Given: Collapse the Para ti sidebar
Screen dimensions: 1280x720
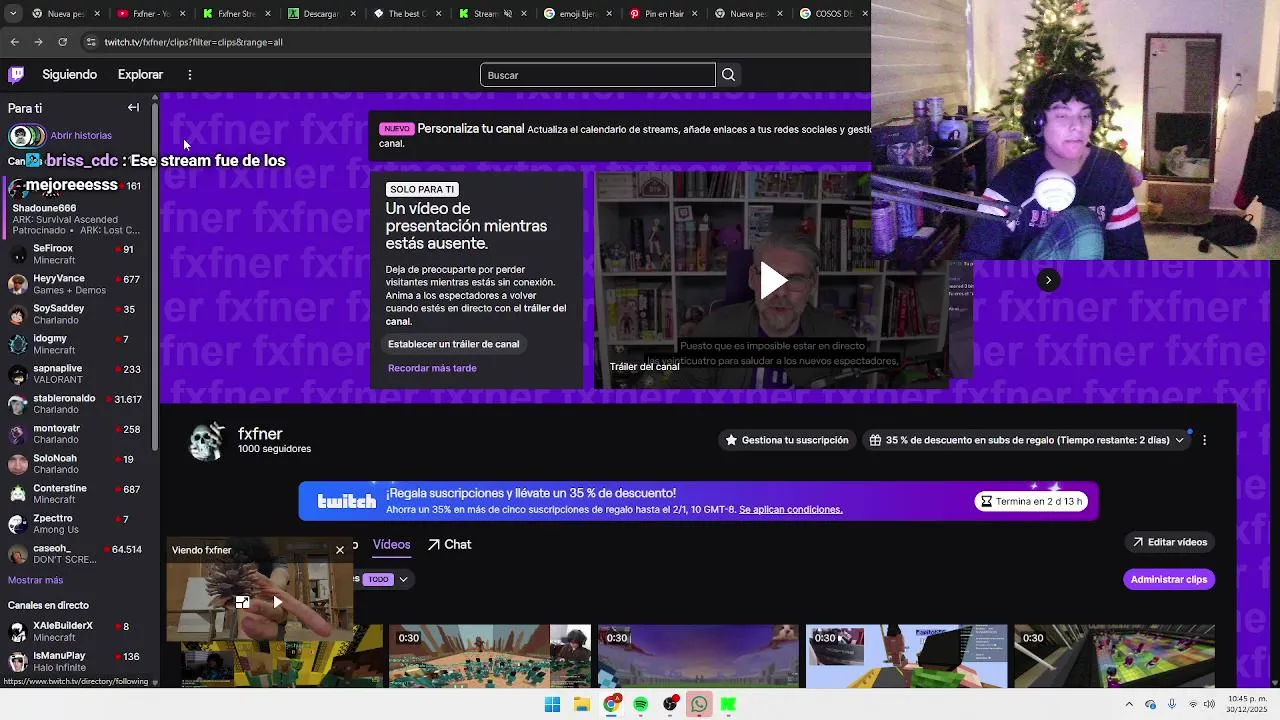Looking at the screenshot, I should coord(133,108).
